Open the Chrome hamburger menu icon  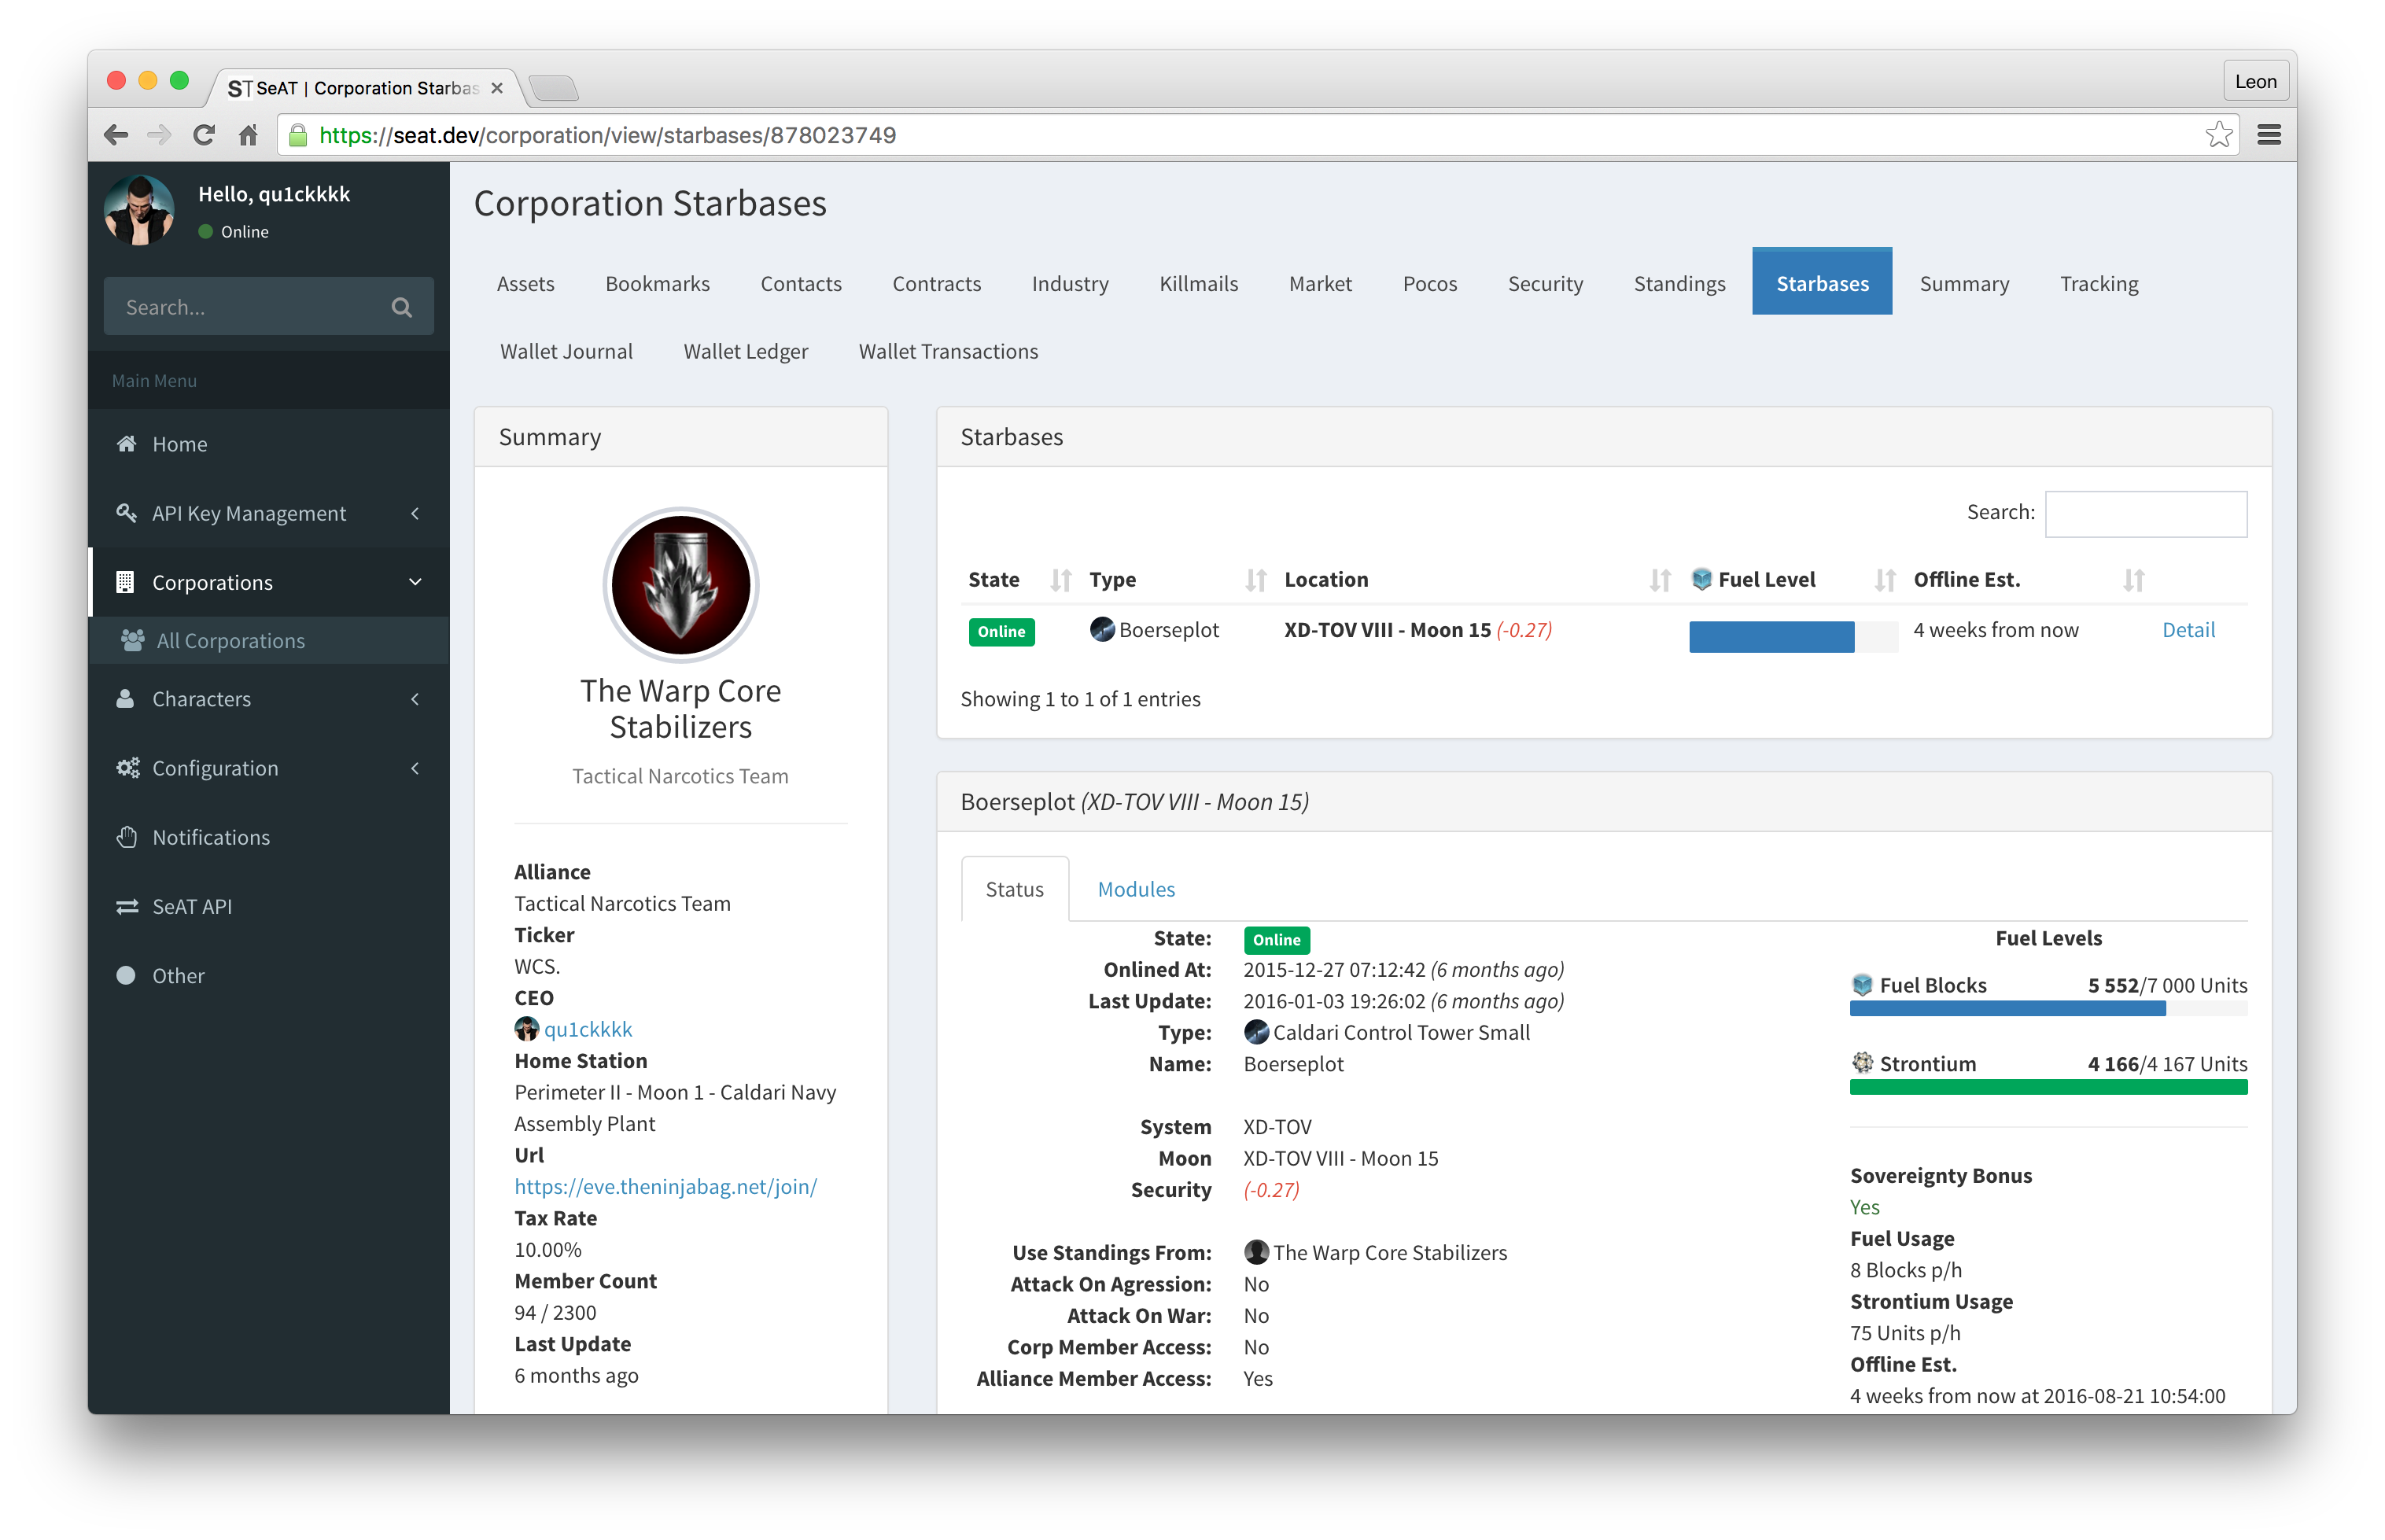click(2268, 135)
